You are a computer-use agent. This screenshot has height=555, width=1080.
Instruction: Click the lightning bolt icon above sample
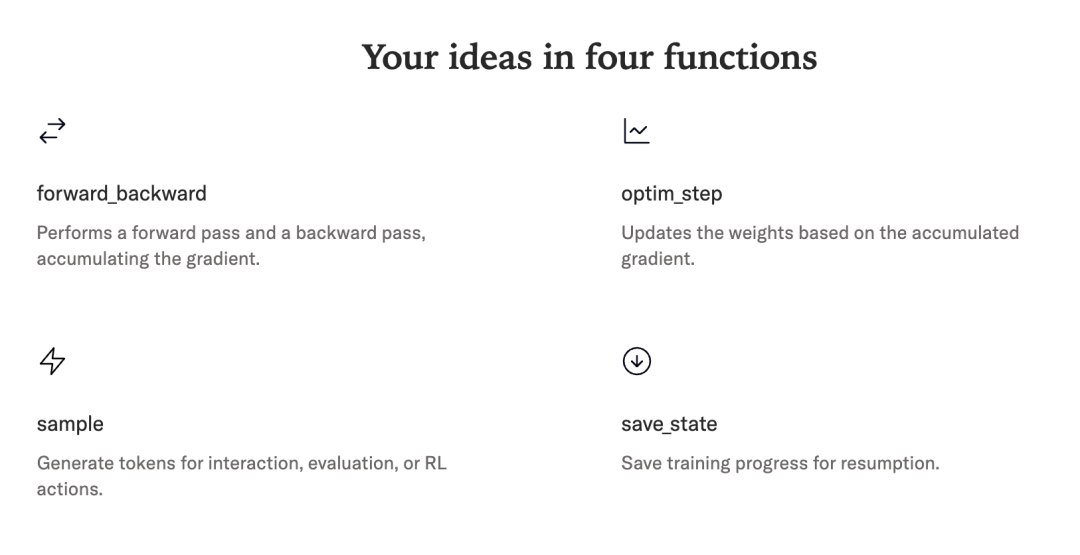pos(52,361)
